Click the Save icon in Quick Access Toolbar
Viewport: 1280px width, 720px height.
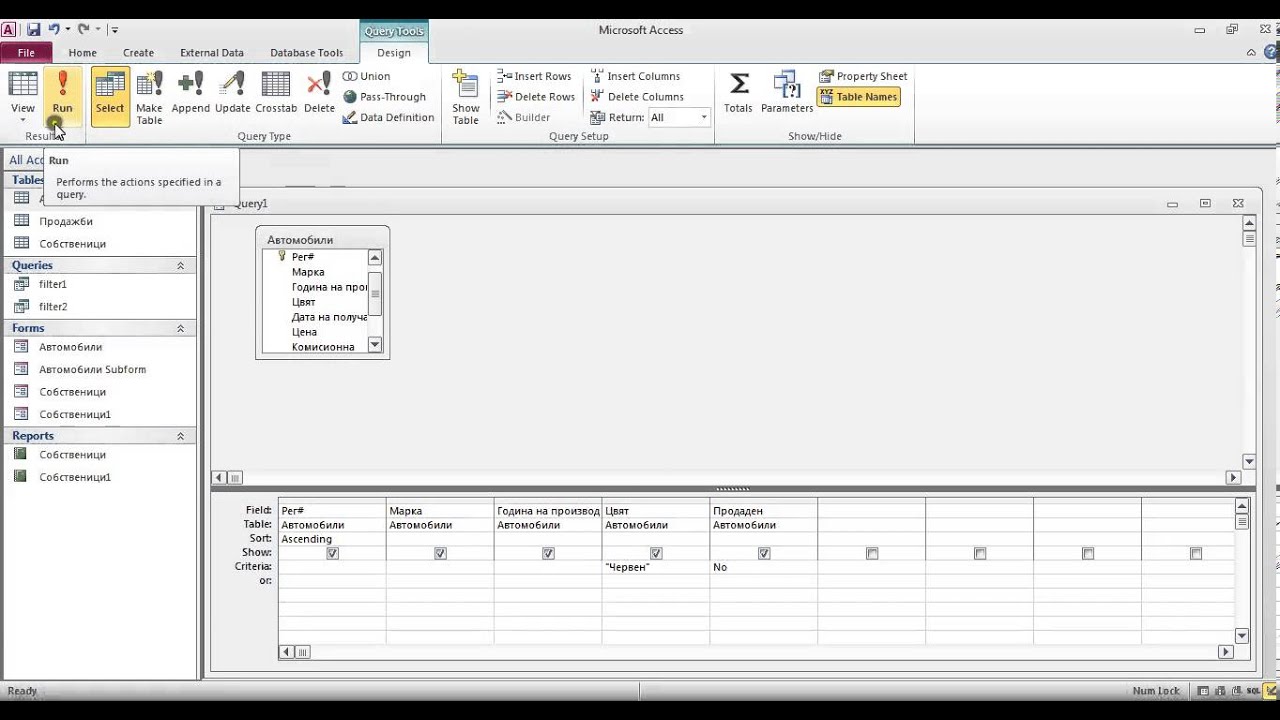[x=33, y=30]
